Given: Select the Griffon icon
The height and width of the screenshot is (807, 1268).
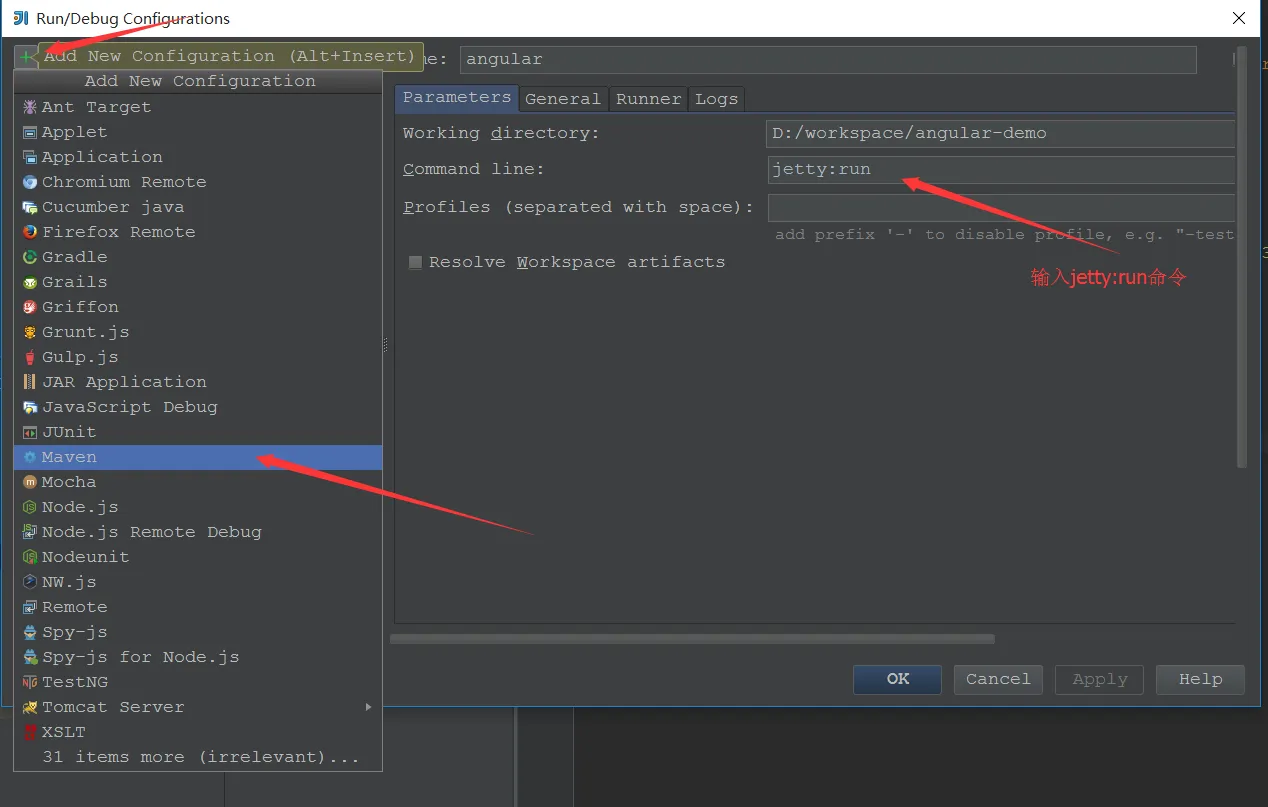Looking at the screenshot, I should click(31, 307).
